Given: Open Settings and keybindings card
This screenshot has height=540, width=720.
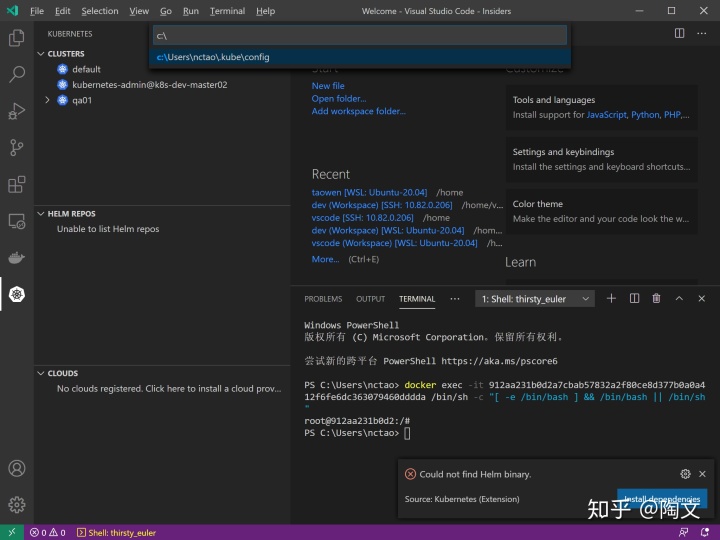Looking at the screenshot, I should 602,159.
